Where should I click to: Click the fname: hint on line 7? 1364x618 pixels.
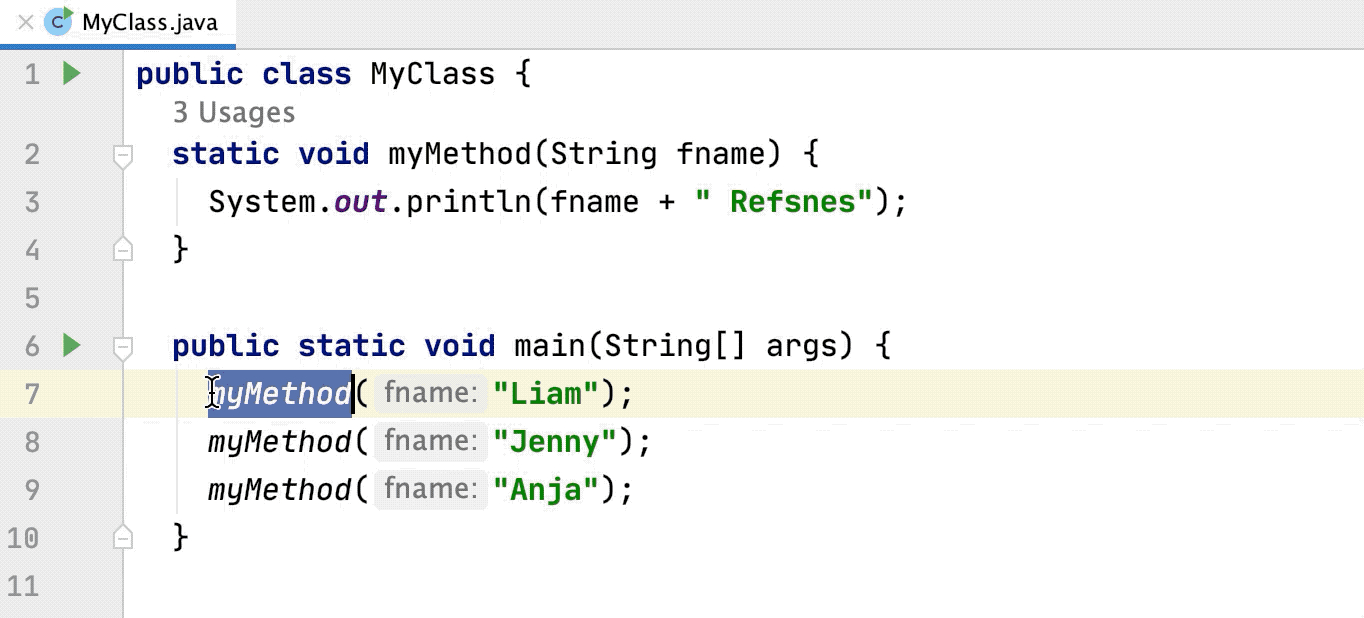click(430, 393)
